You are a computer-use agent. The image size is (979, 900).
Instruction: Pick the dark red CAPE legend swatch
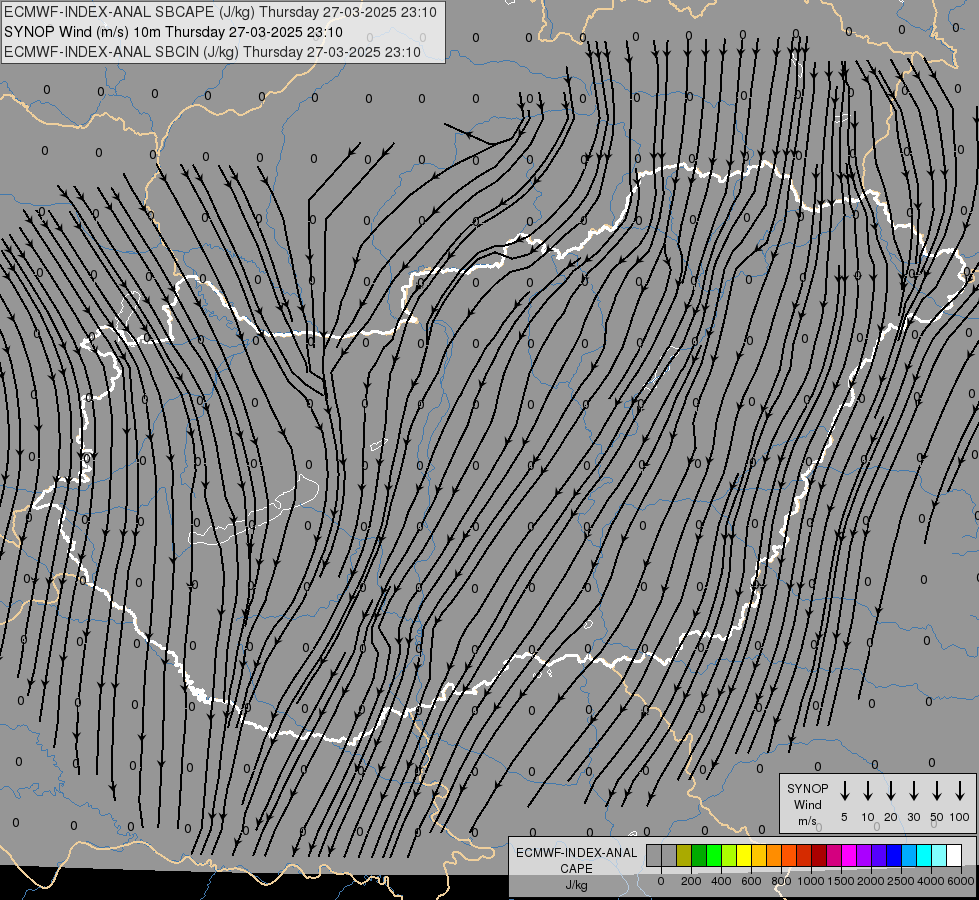pos(819,855)
